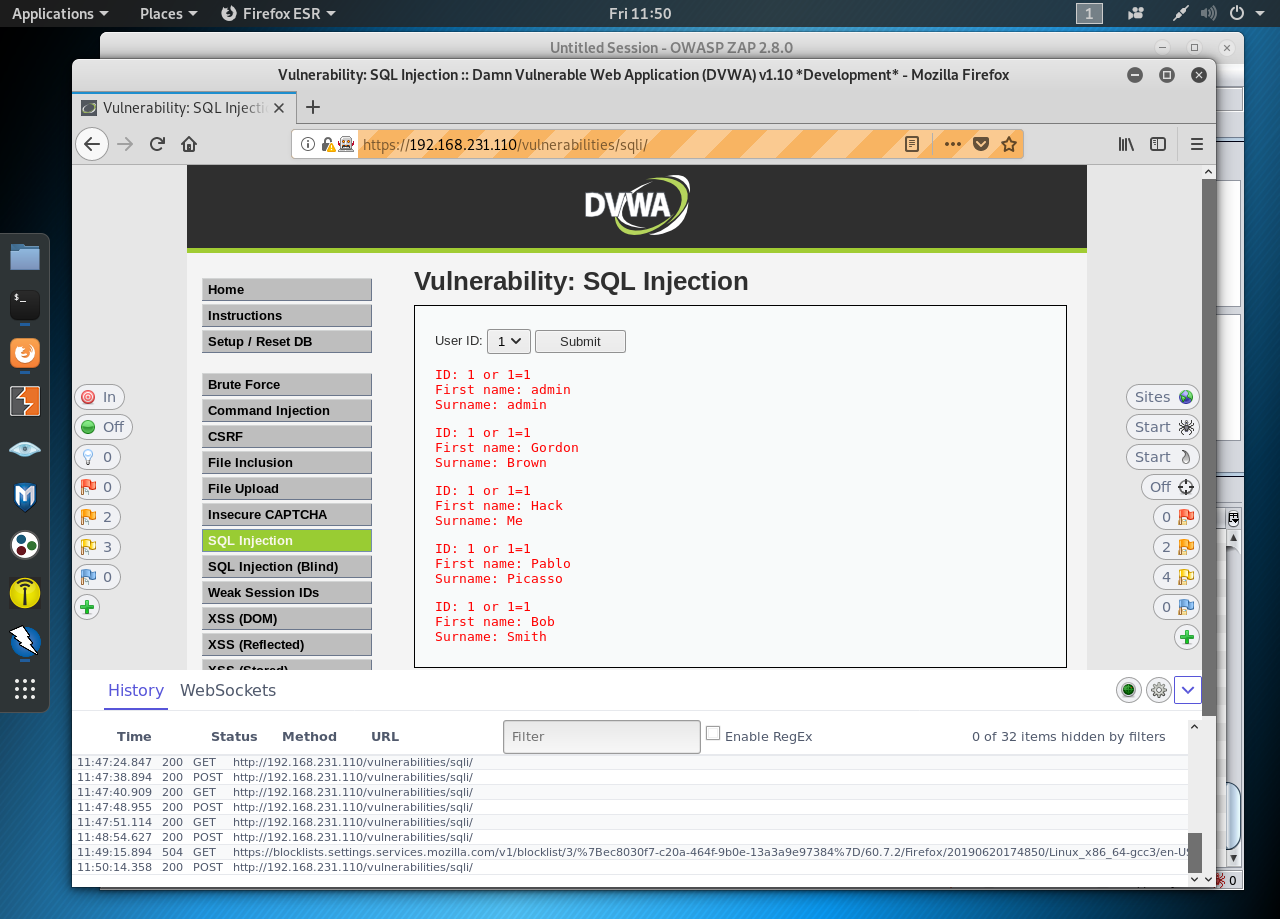Click the Firefox forward arrow button
1280x919 pixels.
click(x=125, y=144)
